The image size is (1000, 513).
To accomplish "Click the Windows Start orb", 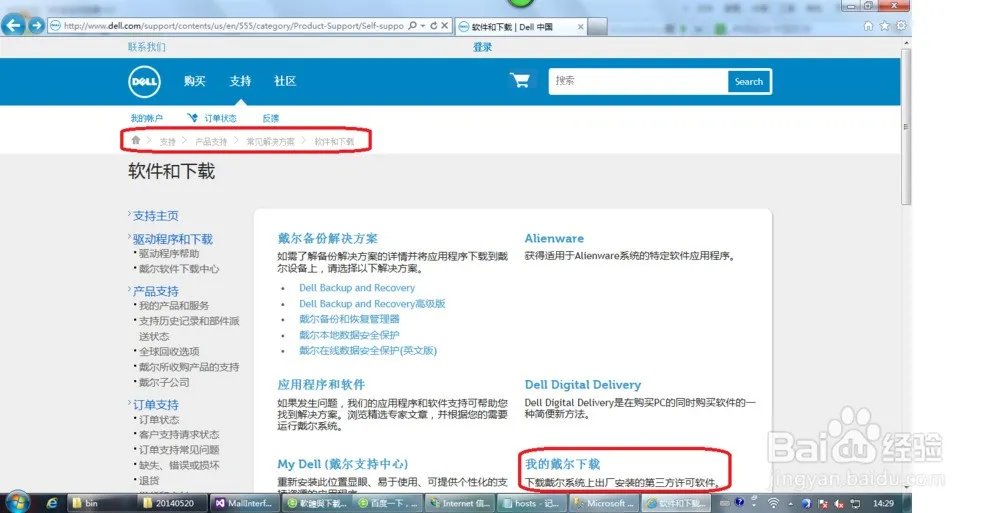I will pyautogui.click(x=17, y=503).
